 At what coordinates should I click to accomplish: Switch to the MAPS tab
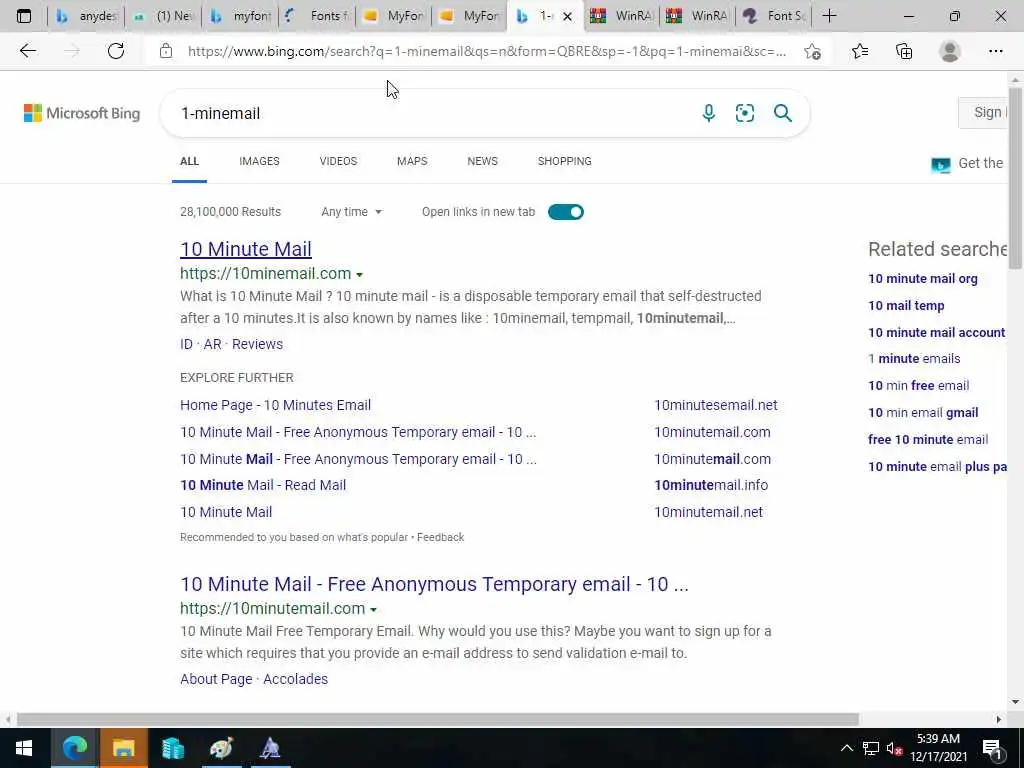point(412,161)
